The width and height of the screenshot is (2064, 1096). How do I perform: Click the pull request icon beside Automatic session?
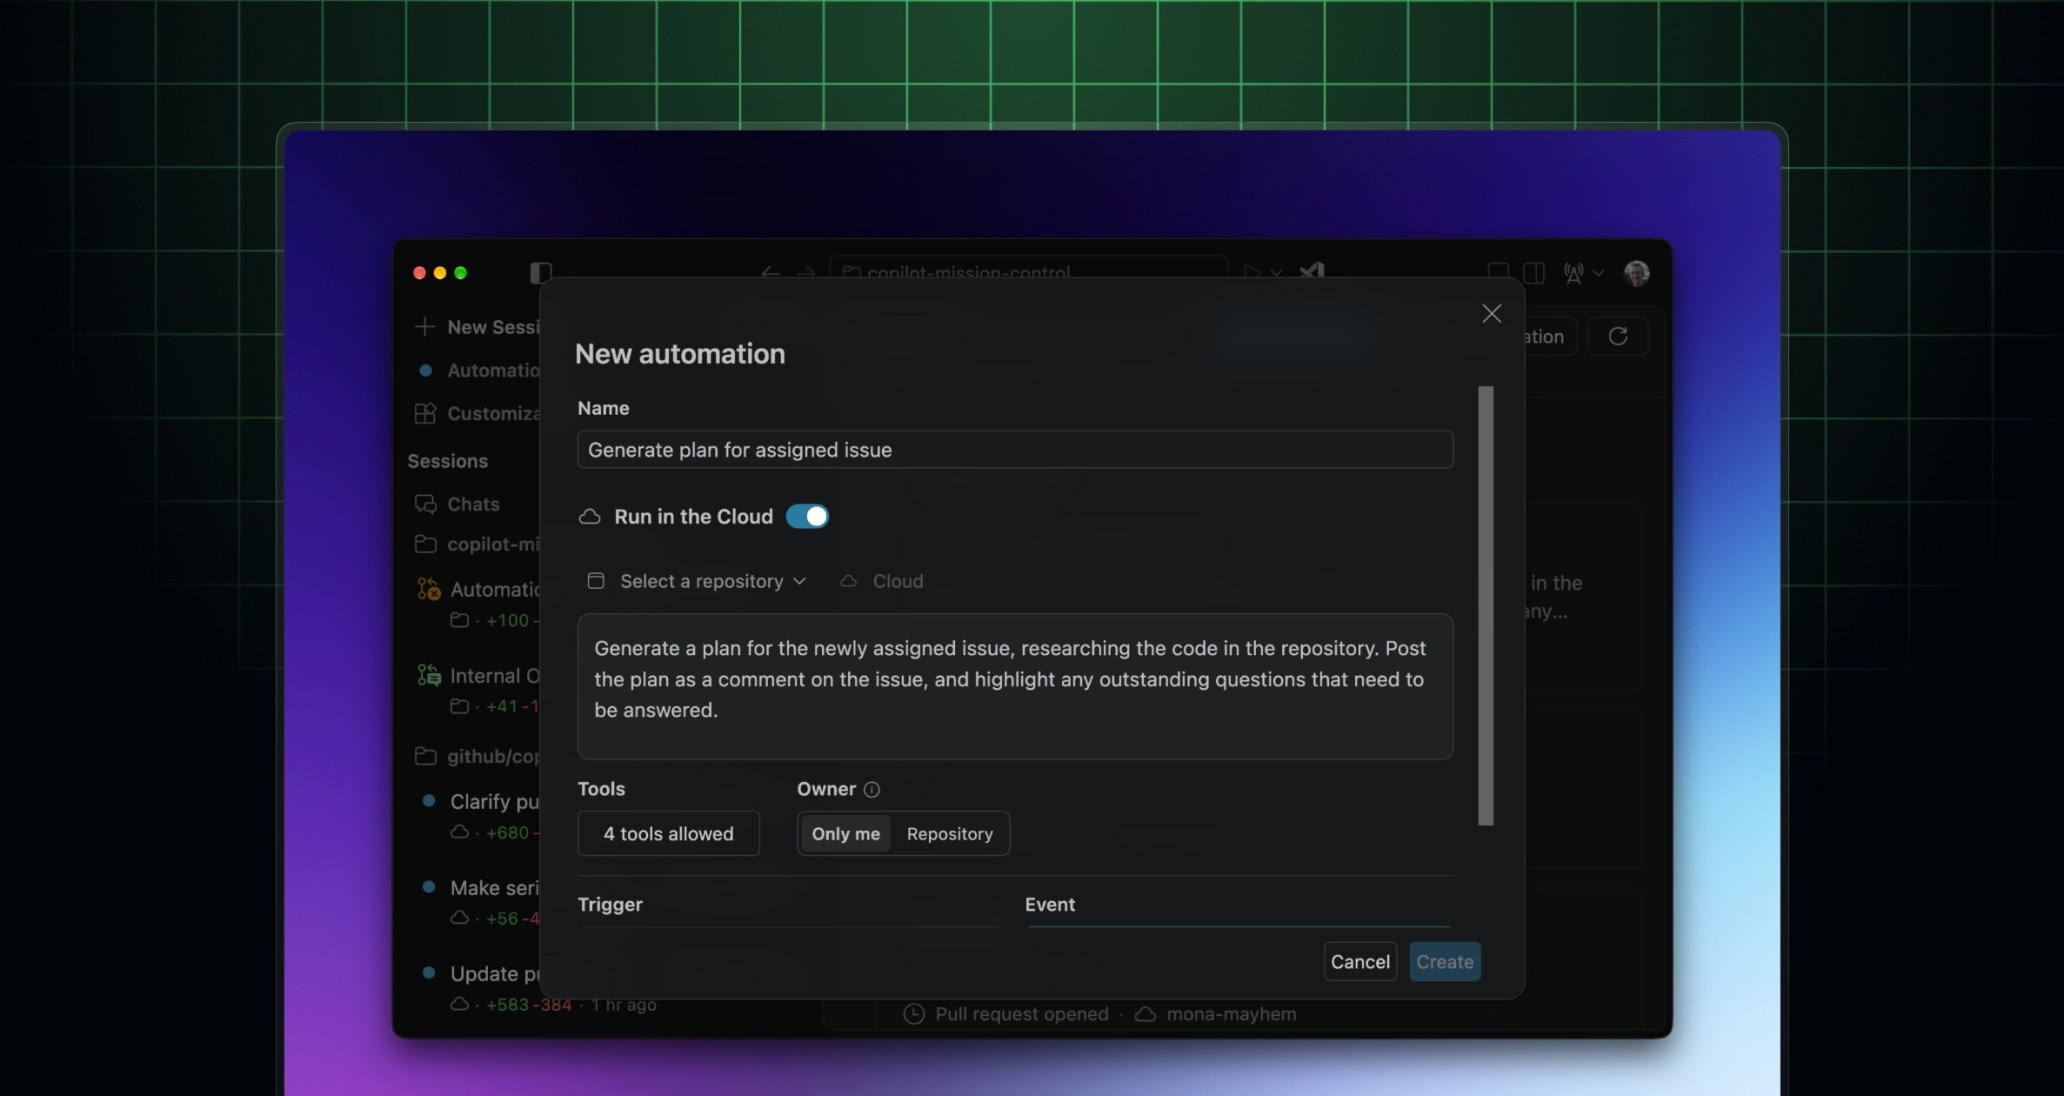point(429,590)
